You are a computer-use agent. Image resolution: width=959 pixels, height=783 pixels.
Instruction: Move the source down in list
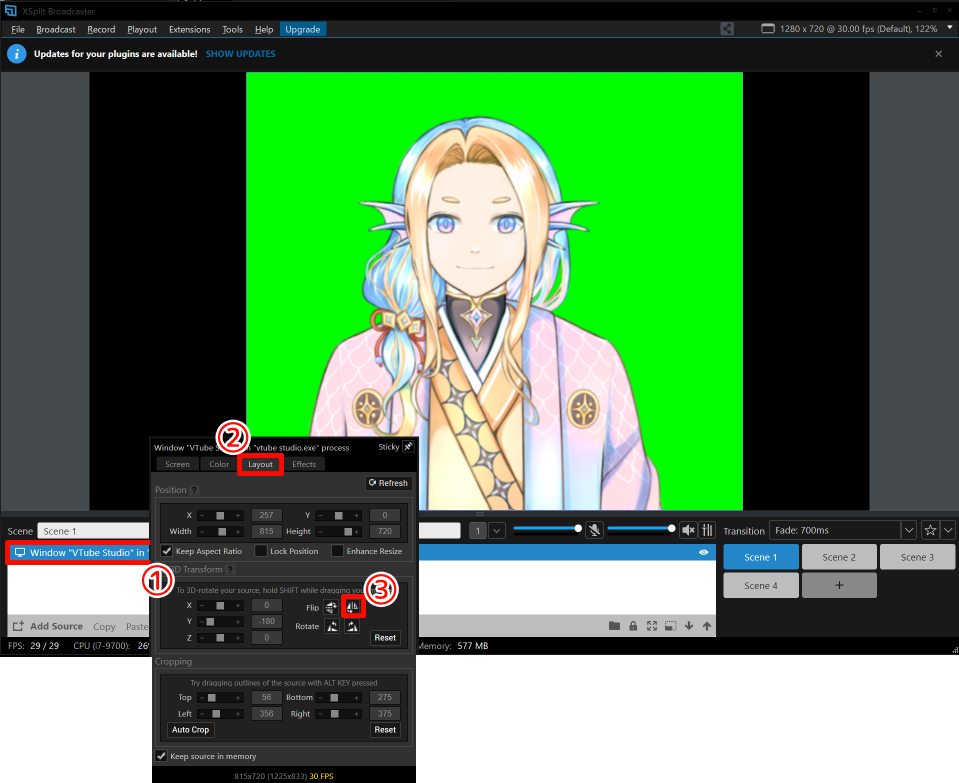pyautogui.click(x=689, y=626)
